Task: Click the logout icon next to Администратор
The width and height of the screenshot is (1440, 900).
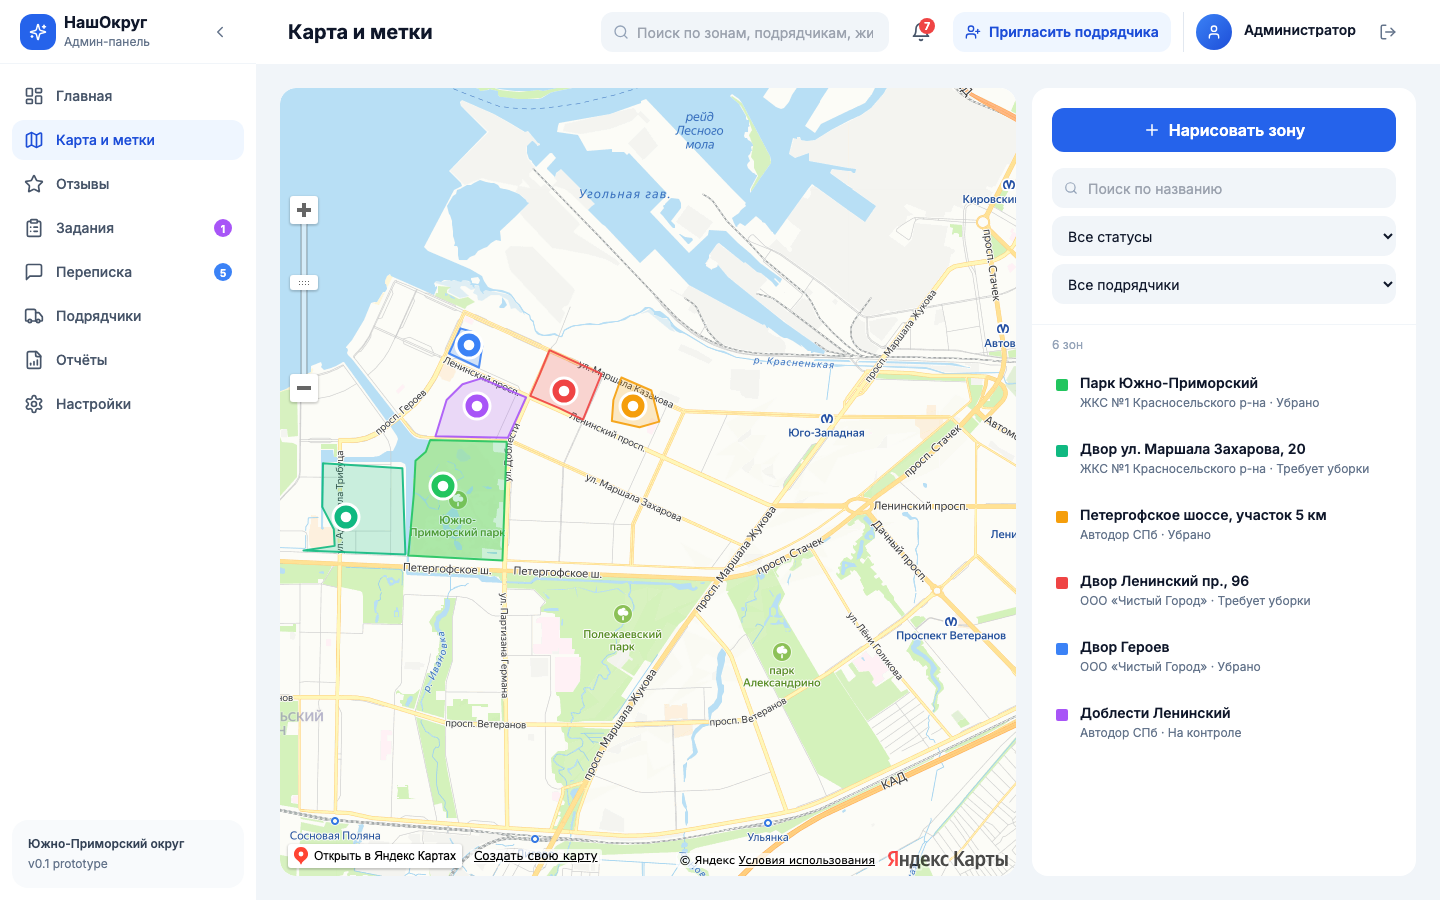Action: pos(1388,32)
